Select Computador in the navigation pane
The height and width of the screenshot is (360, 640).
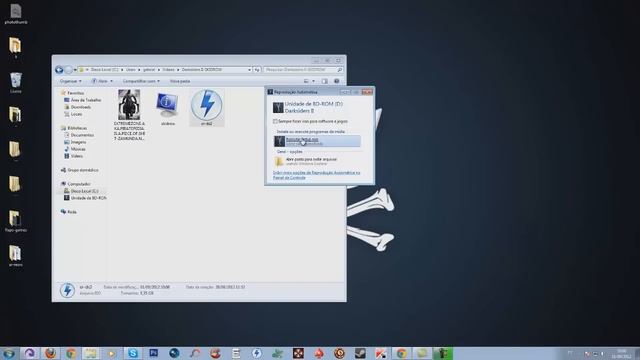pos(78,184)
